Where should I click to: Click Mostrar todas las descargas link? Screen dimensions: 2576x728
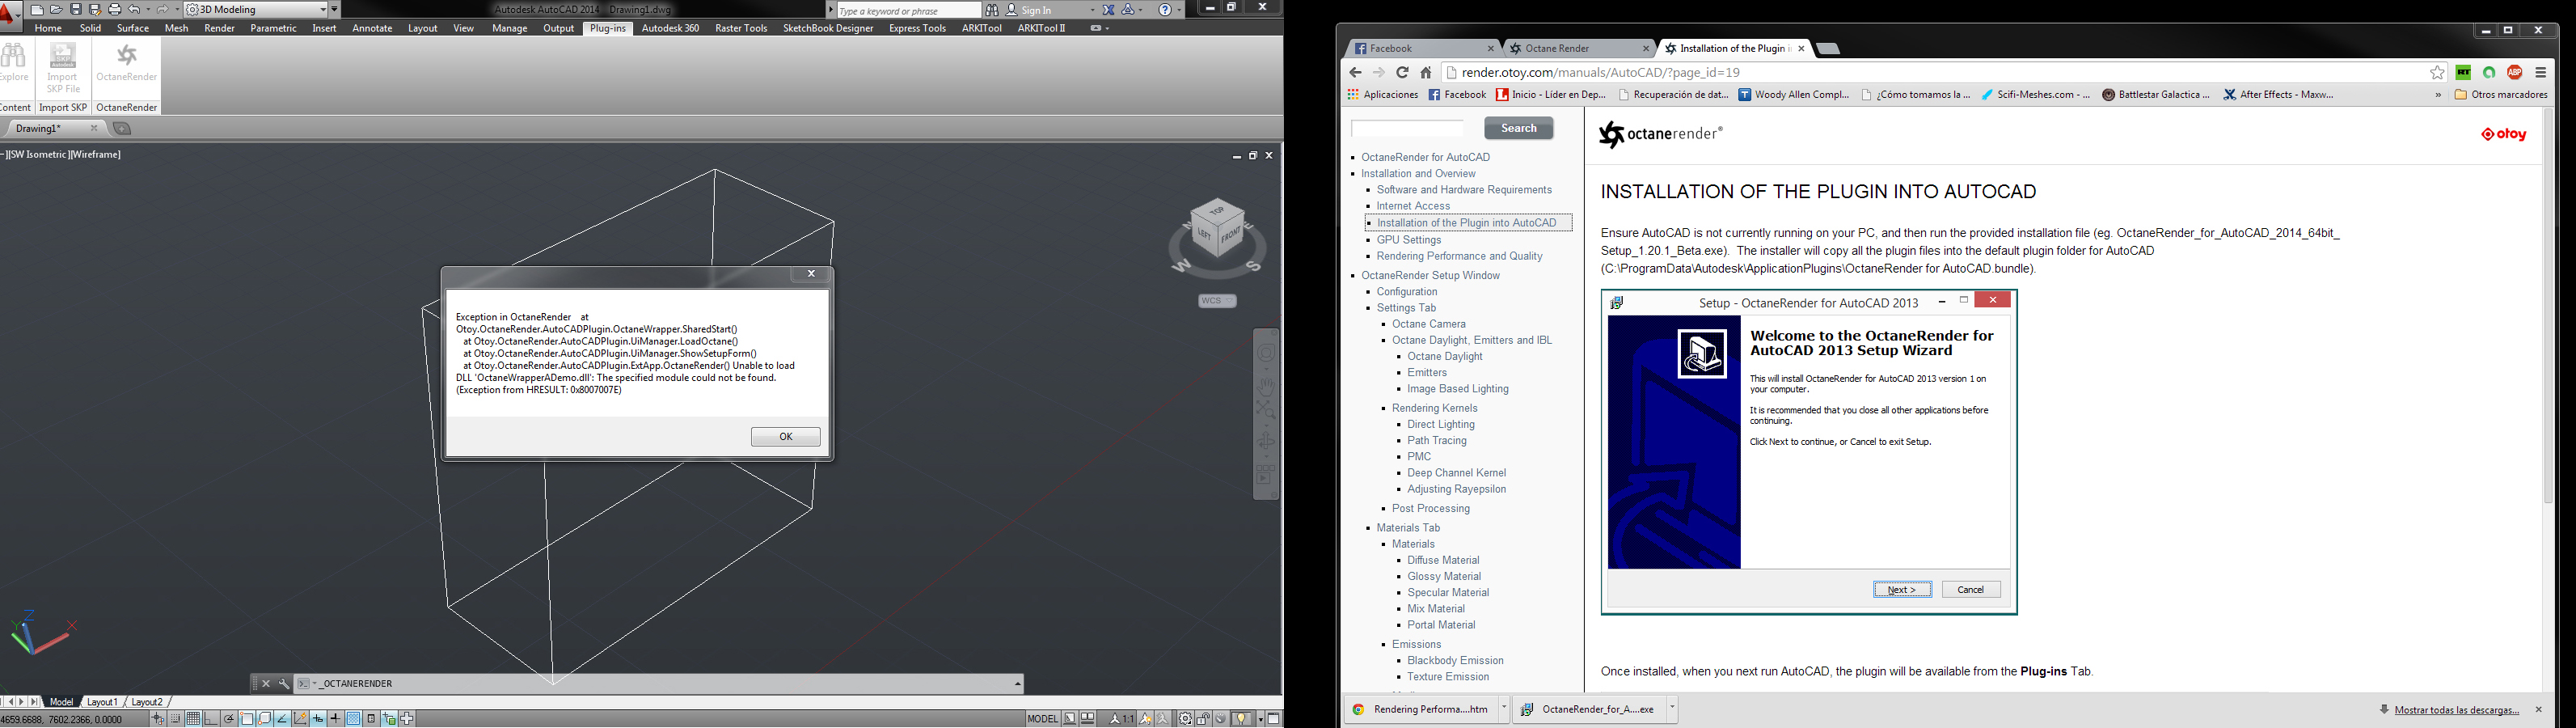click(x=2457, y=710)
